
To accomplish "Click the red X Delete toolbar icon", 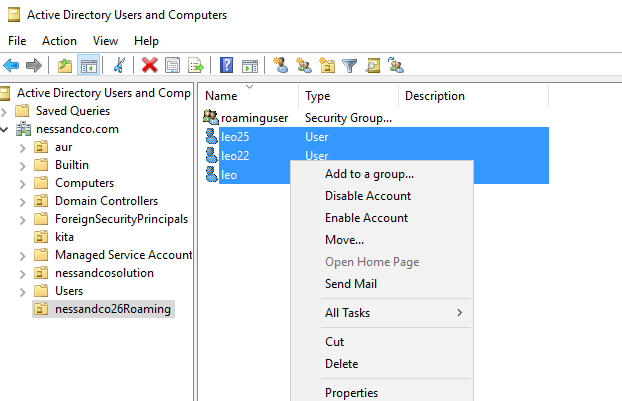I will pyautogui.click(x=150, y=65).
